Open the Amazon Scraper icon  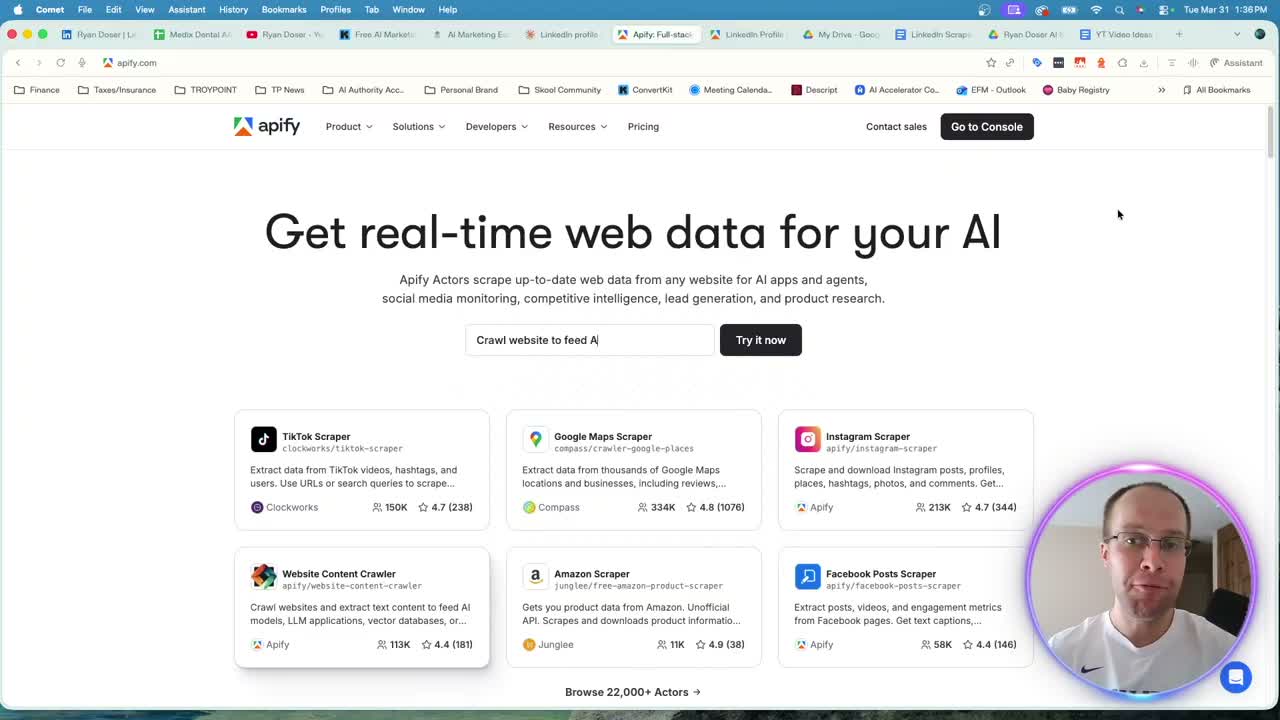click(x=535, y=577)
